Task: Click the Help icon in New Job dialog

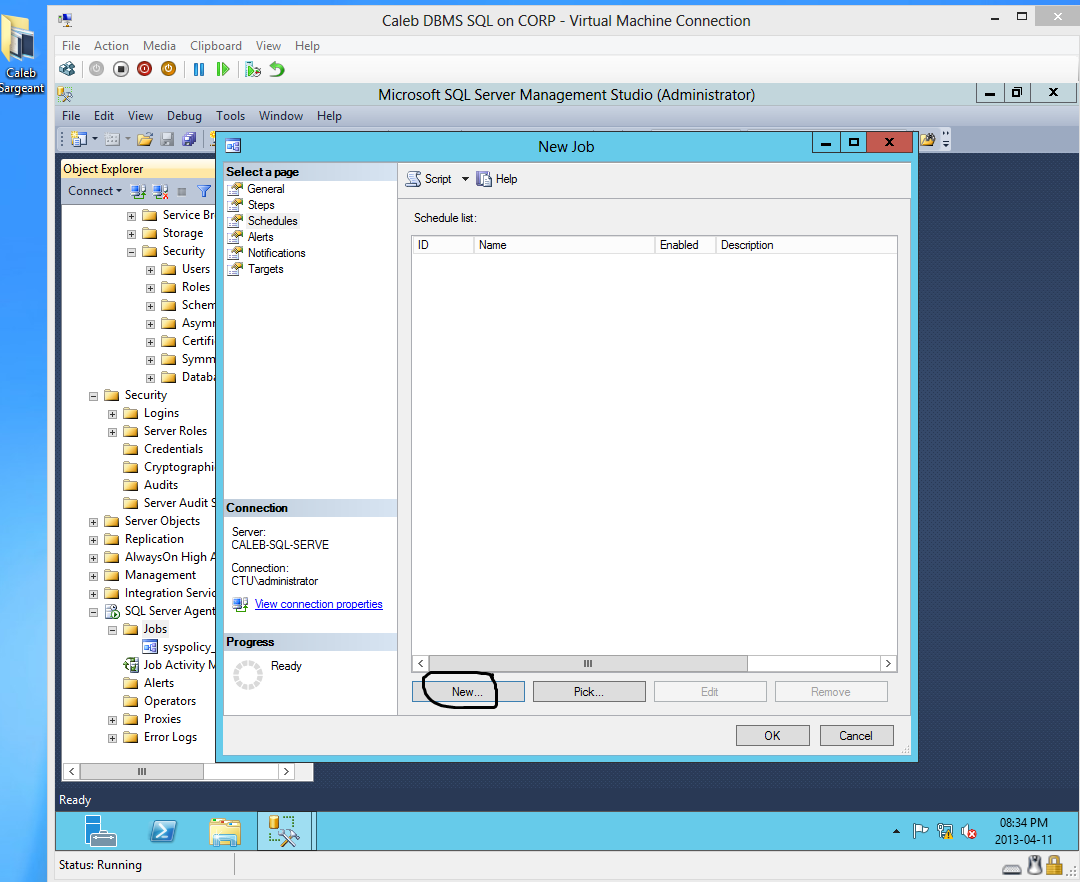Action: pyautogui.click(x=484, y=179)
